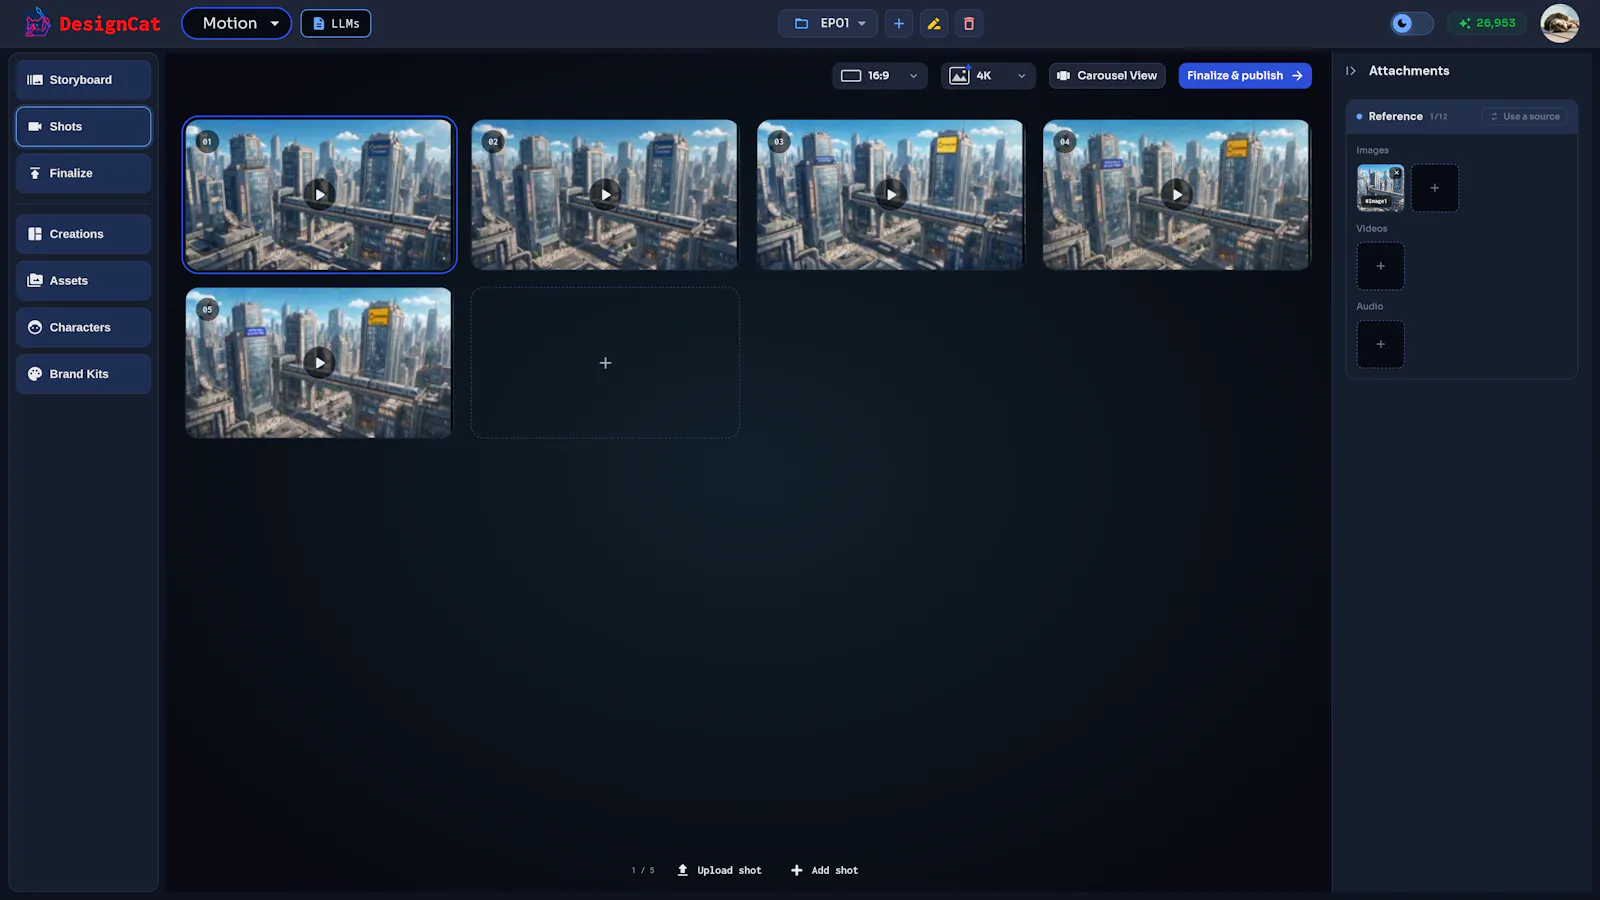Screen dimensions: 1600x900
Task: Click the yellow pencil edit icon
Action: (934, 23)
